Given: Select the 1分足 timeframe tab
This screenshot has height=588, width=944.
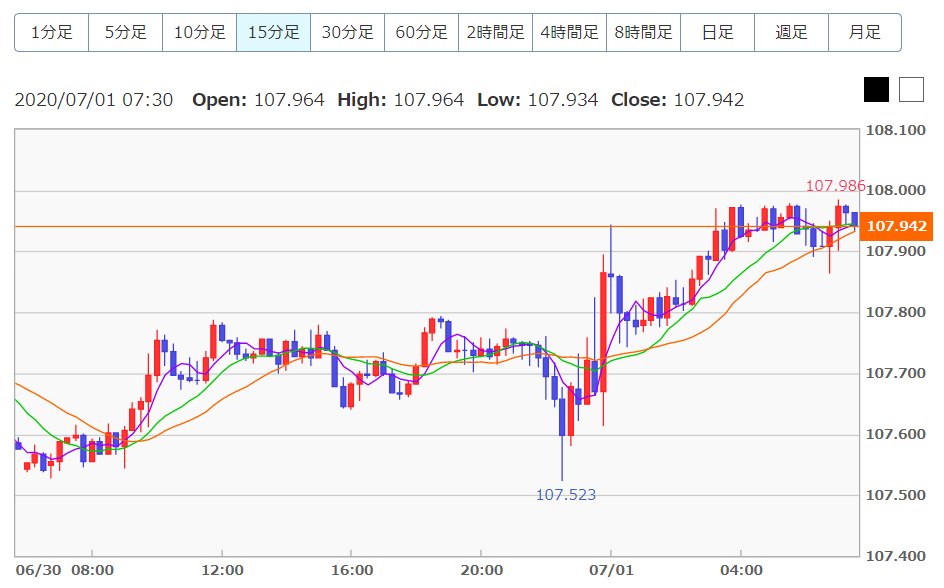Looking at the screenshot, I should tap(52, 32).
